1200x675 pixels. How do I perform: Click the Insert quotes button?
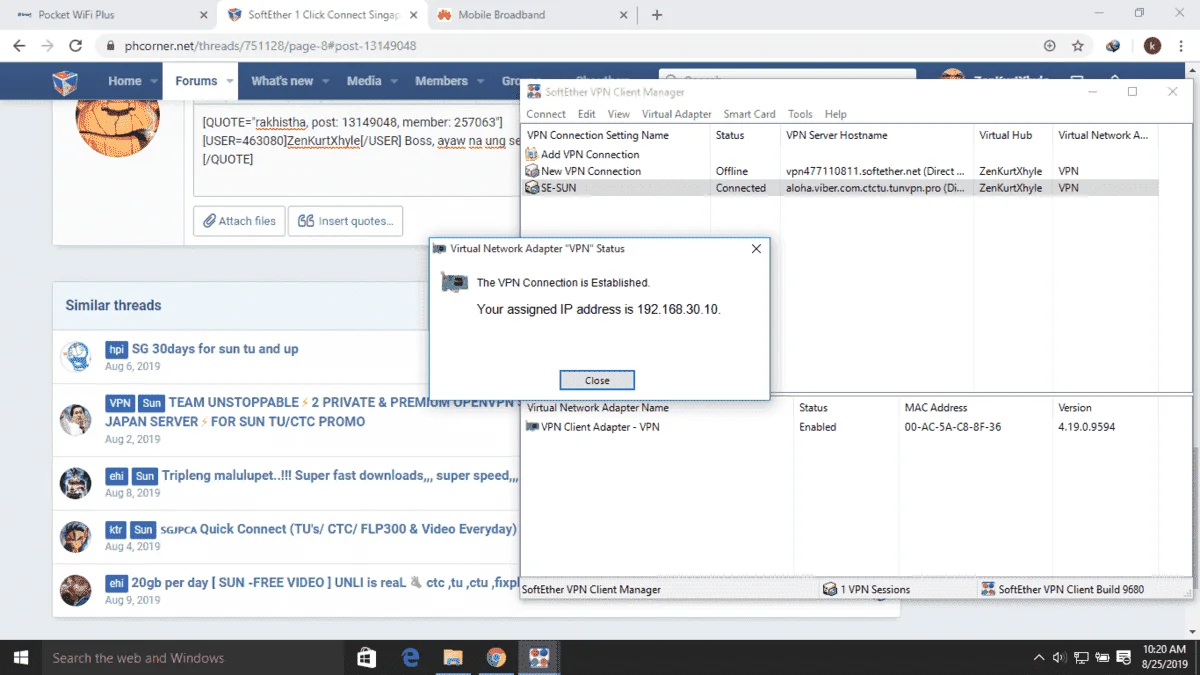point(345,221)
